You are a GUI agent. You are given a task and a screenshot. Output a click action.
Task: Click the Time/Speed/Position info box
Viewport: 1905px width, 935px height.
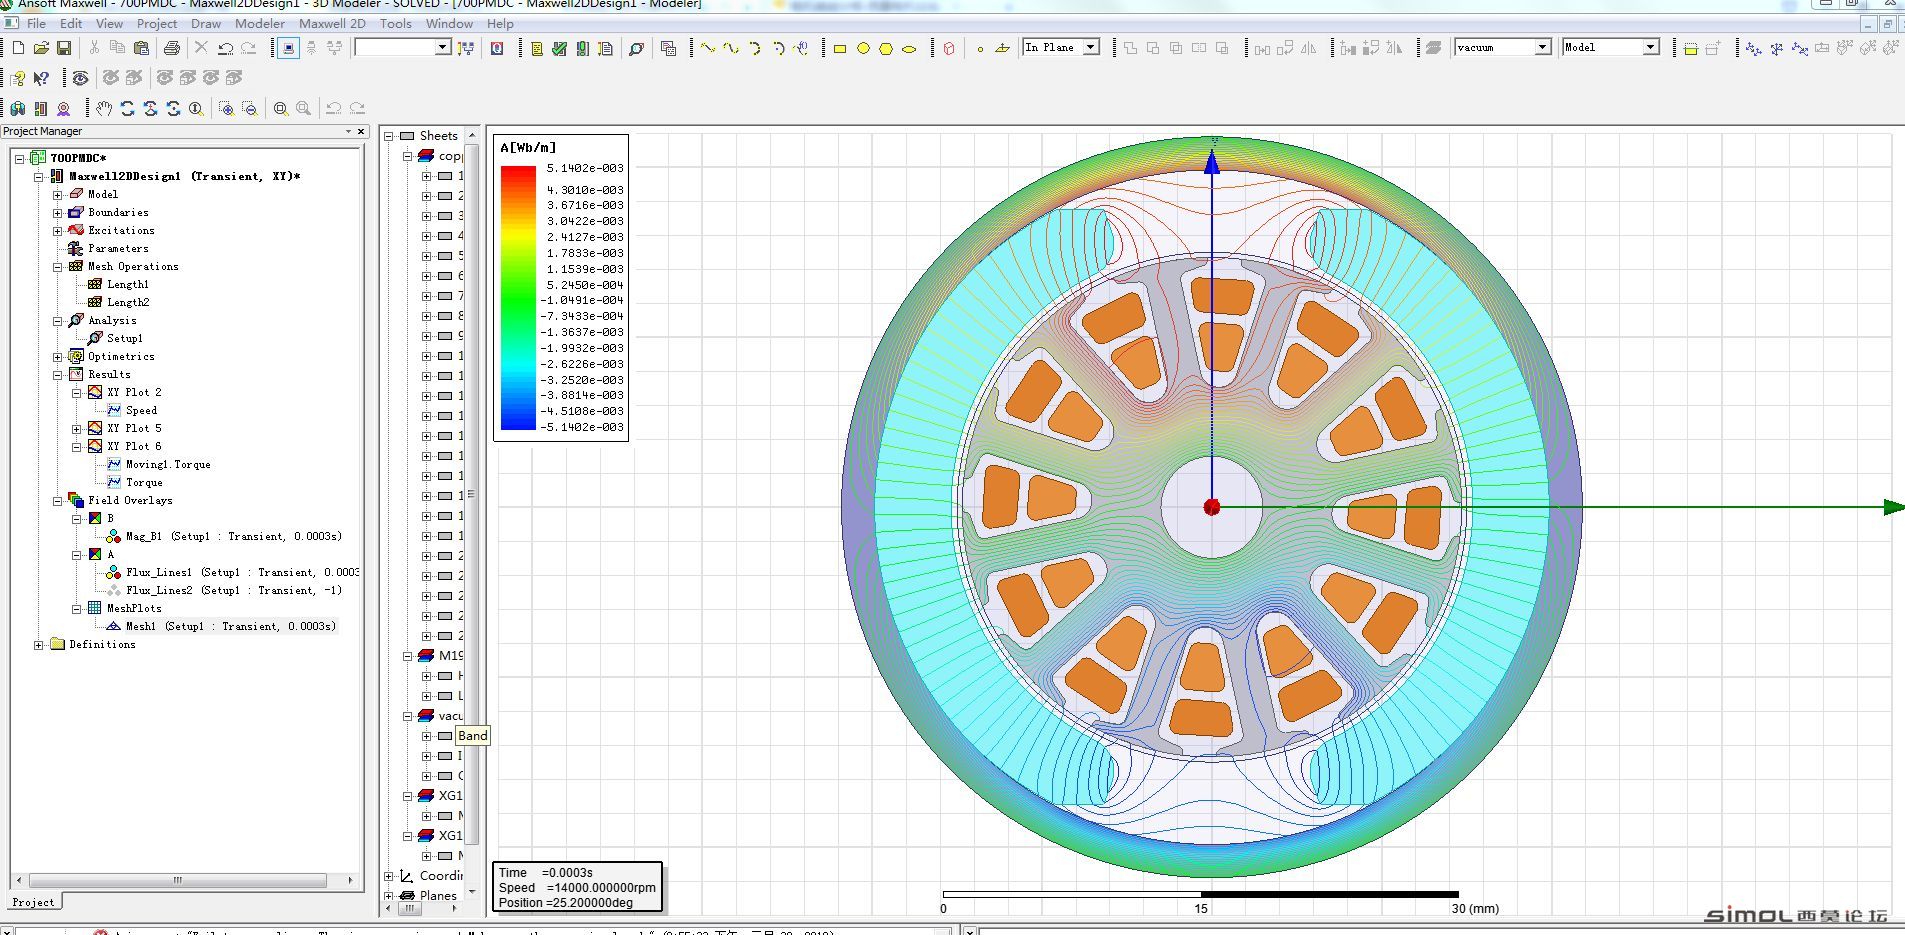click(577, 888)
